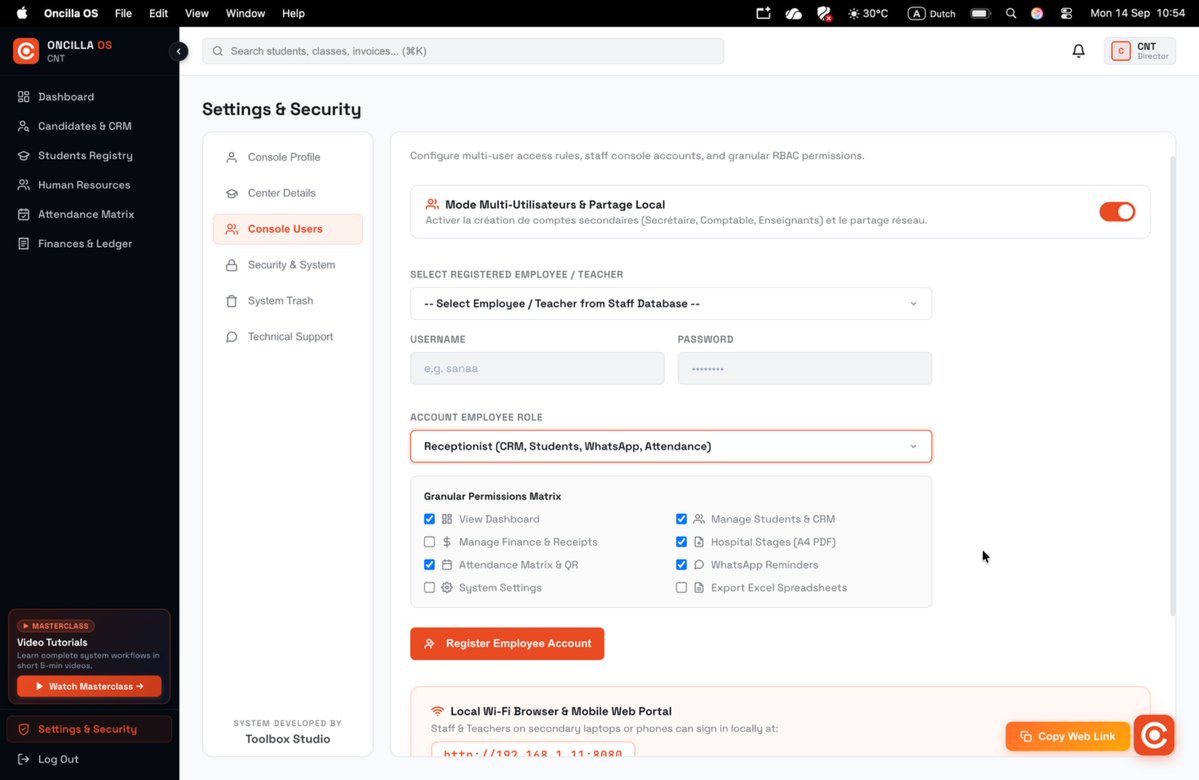This screenshot has height=780, width=1199.
Task: Uncheck Manage Students & CRM permission
Action: click(681, 518)
